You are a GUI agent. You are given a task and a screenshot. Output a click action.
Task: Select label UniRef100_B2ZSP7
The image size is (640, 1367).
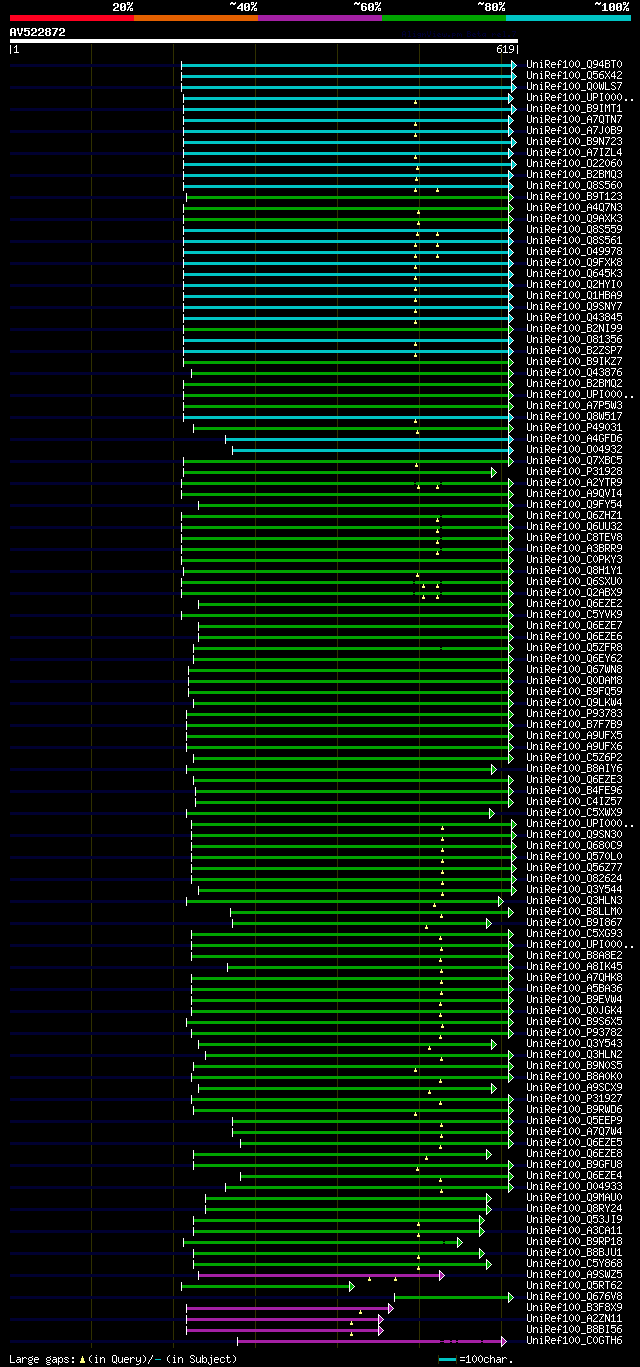coord(574,351)
